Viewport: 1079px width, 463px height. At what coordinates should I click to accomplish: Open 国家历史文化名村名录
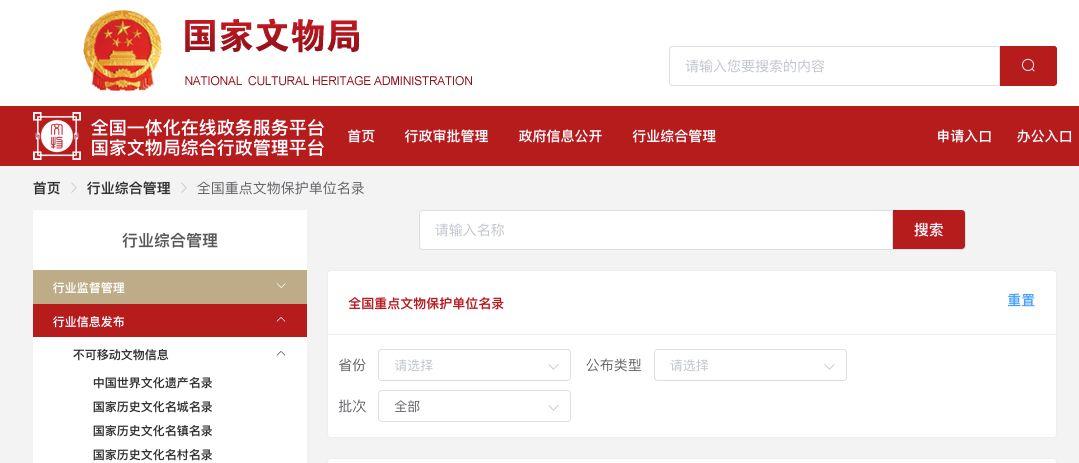tap(153, 455)
